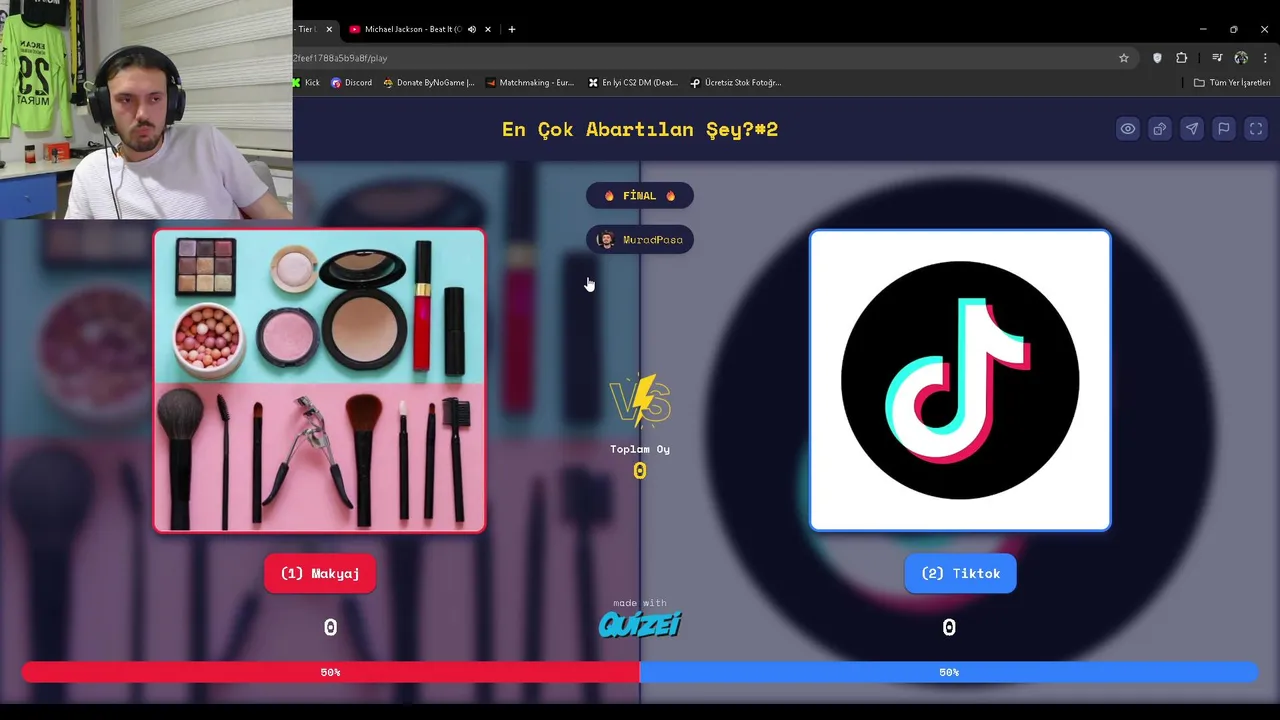The image size is (1280, 720).
Task: Click the Quizei logo link
Action: [640, 625]
